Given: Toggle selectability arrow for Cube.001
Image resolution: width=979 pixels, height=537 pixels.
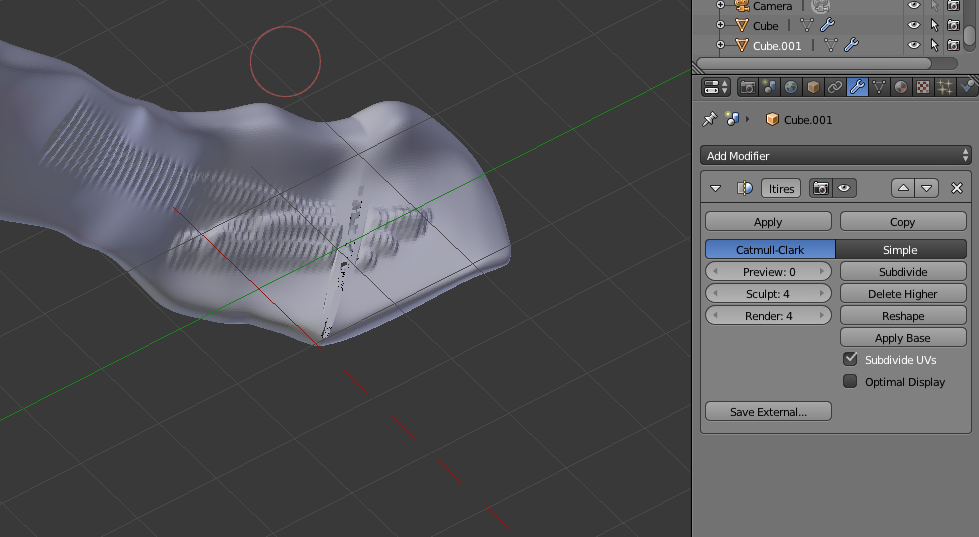Looking at the screenshot, I should click(934, 45).
